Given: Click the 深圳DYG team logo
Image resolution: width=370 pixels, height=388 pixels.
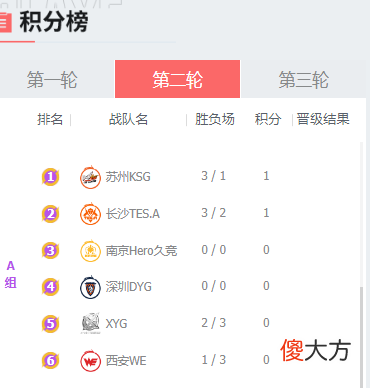Looking at the screenshot, I should pyautogui.click(x=90, y=287).
